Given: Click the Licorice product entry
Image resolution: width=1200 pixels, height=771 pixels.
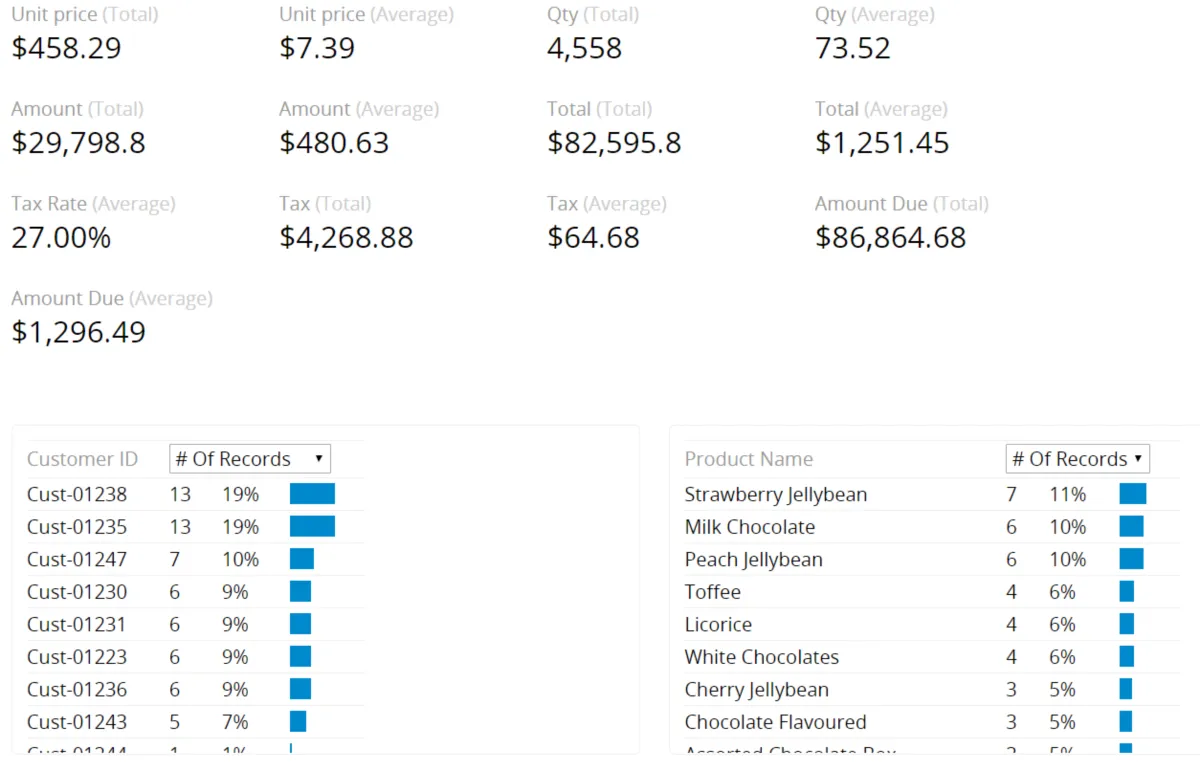Looking at the screenshot, I should point(718,624).
